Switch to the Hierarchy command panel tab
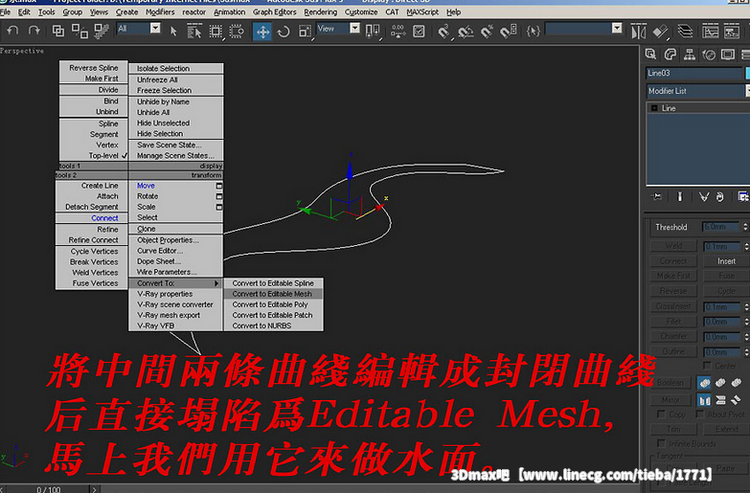Viewport: 750px width, 493px height. click(x=689, y=55)
